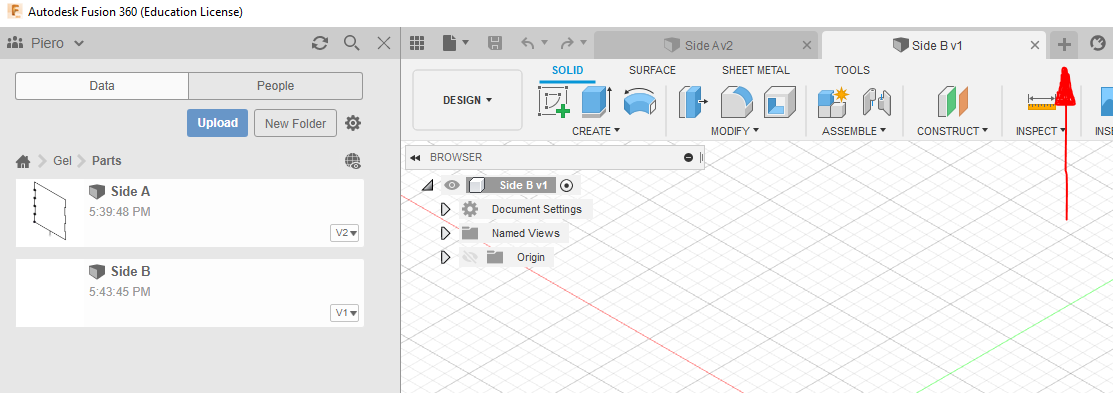Switch to the TOOLS ribbon tab
1113x393 pixels.
click(852, 70)
